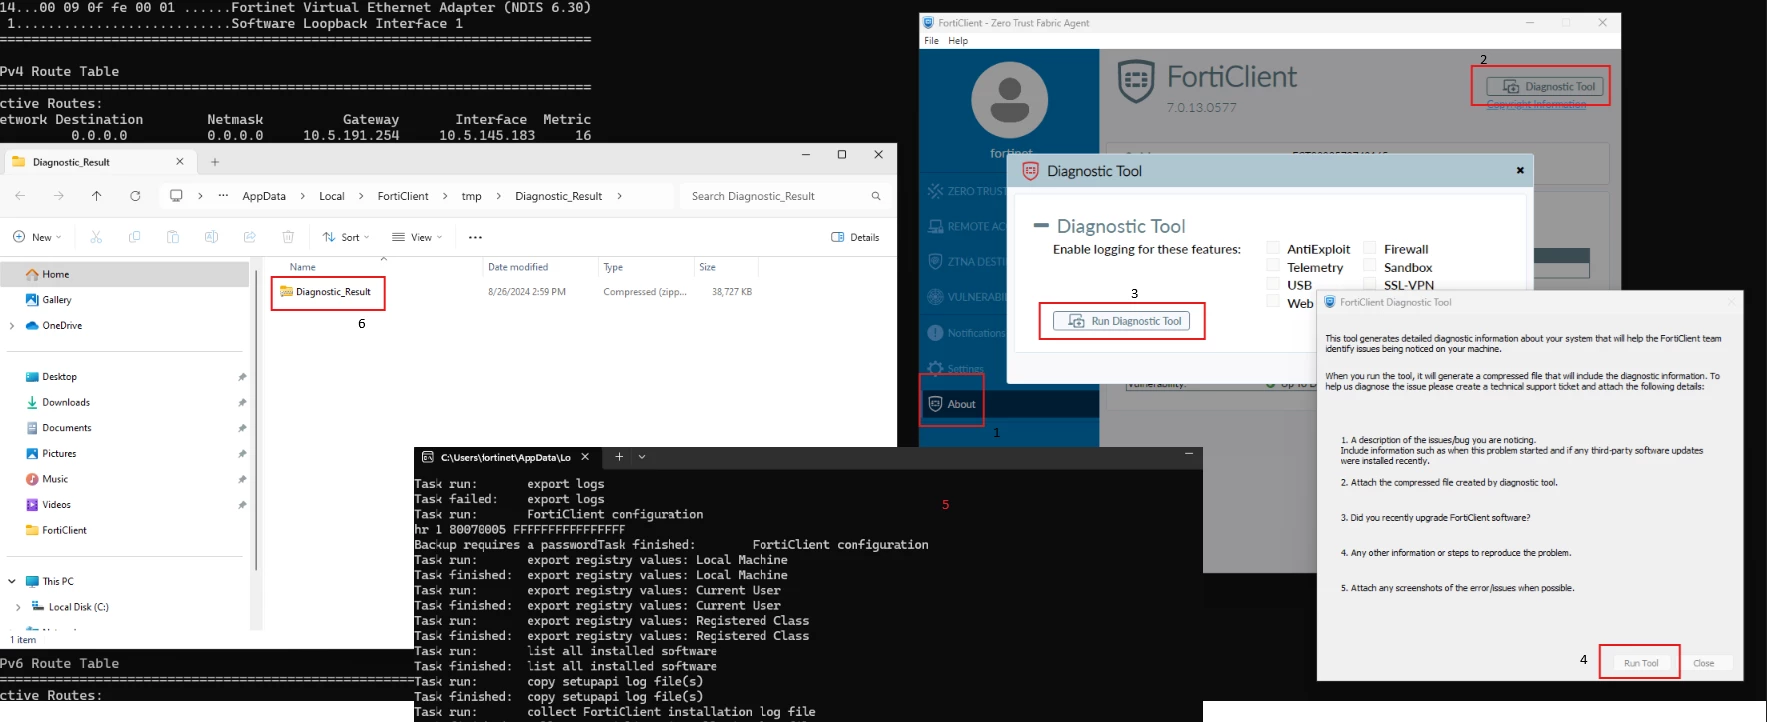Viewport: 1767px width, 722px height.
Task: Click Close in FortiClient Diagnostic Tool dialog
Action: (1703, 663)
